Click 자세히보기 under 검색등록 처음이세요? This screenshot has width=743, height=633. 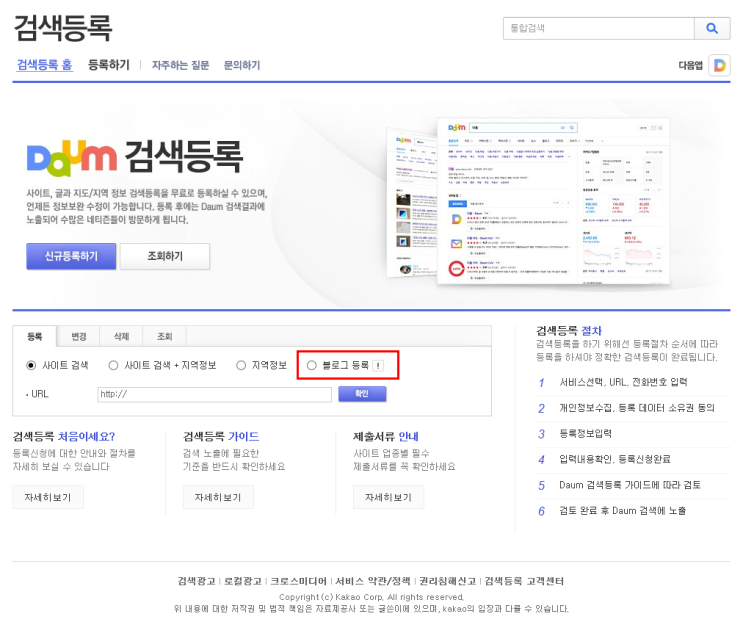click(x=48, y=497)
